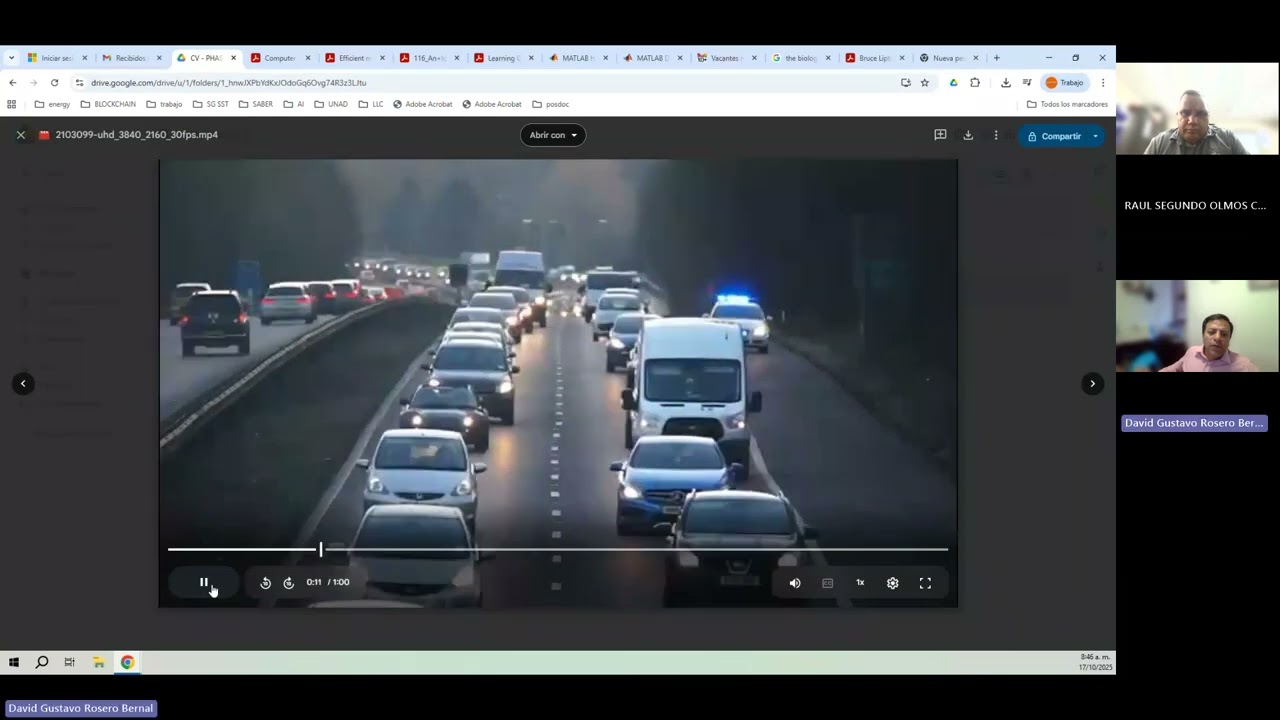Mute the video volume

(x=795, y=583)
